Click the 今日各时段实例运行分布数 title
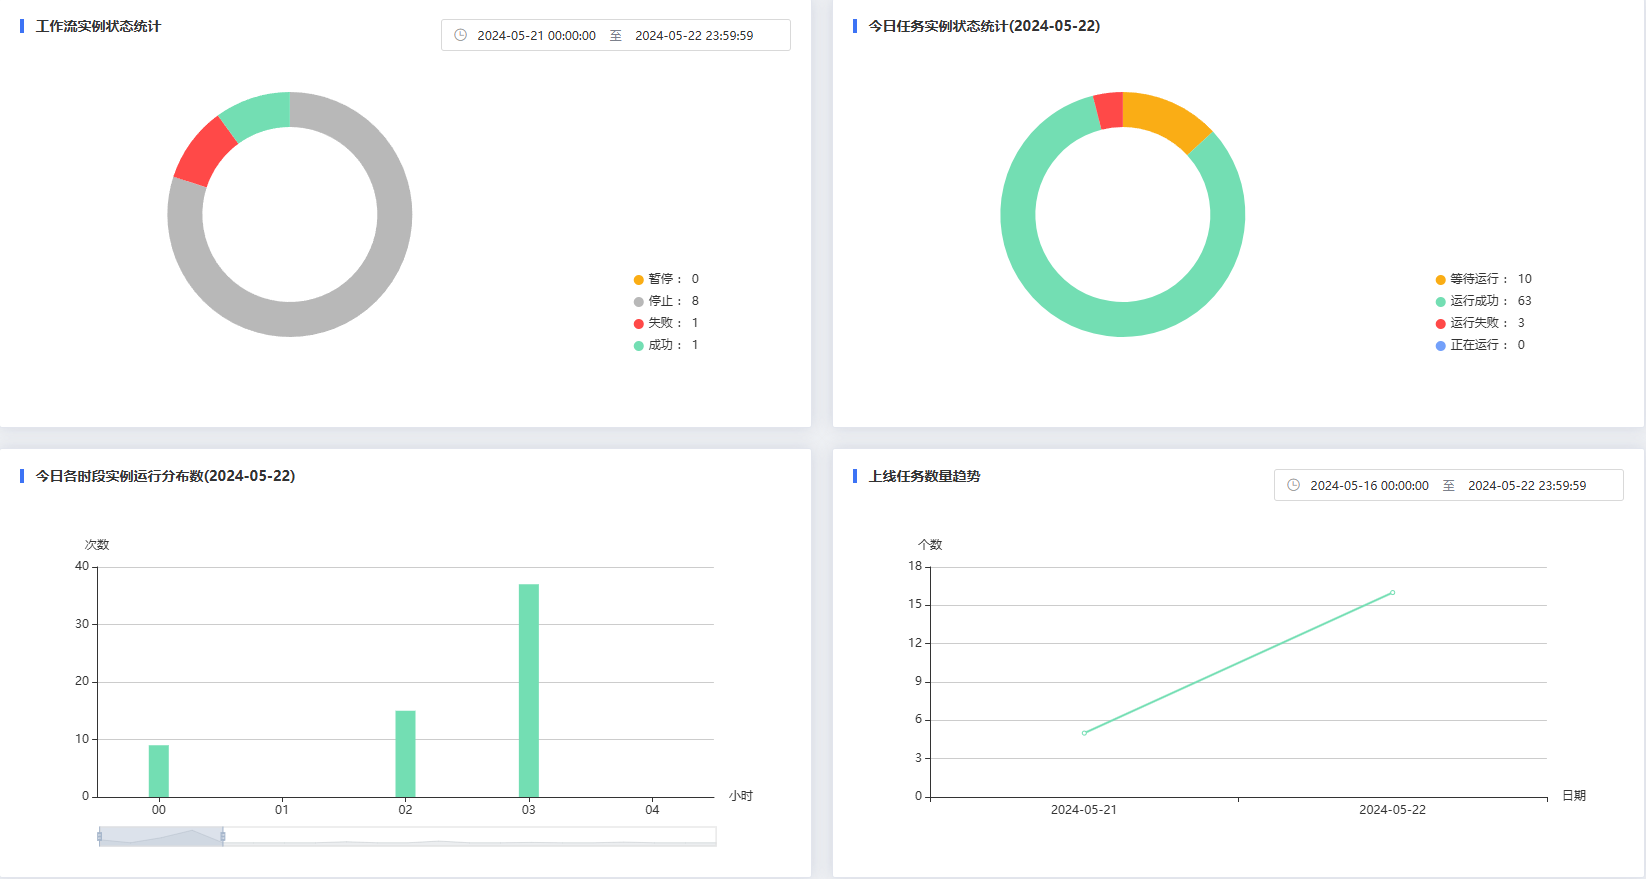Viewport: 1646px width, 879px height. (165, 476)
